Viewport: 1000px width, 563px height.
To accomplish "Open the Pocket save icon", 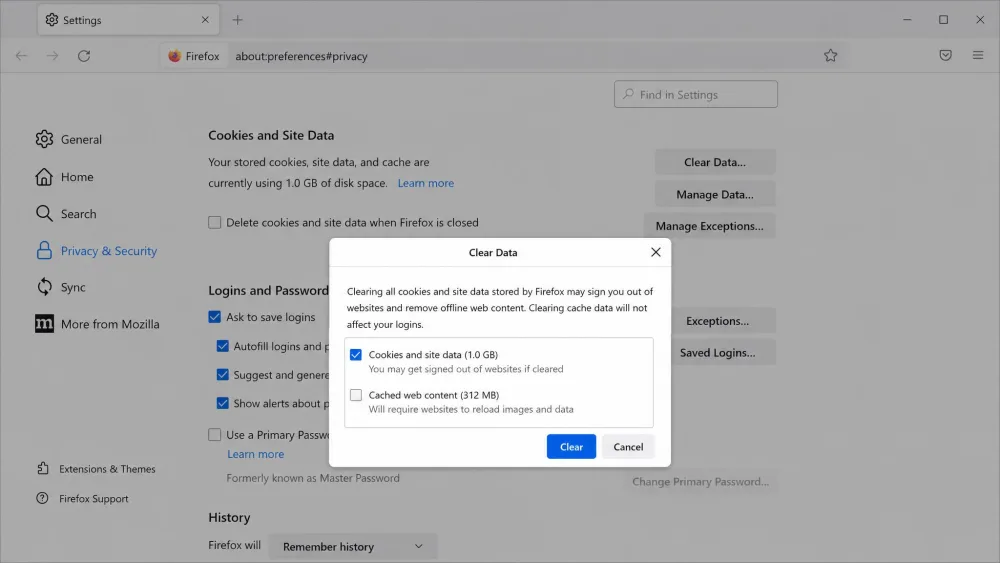I will point(945,55).
